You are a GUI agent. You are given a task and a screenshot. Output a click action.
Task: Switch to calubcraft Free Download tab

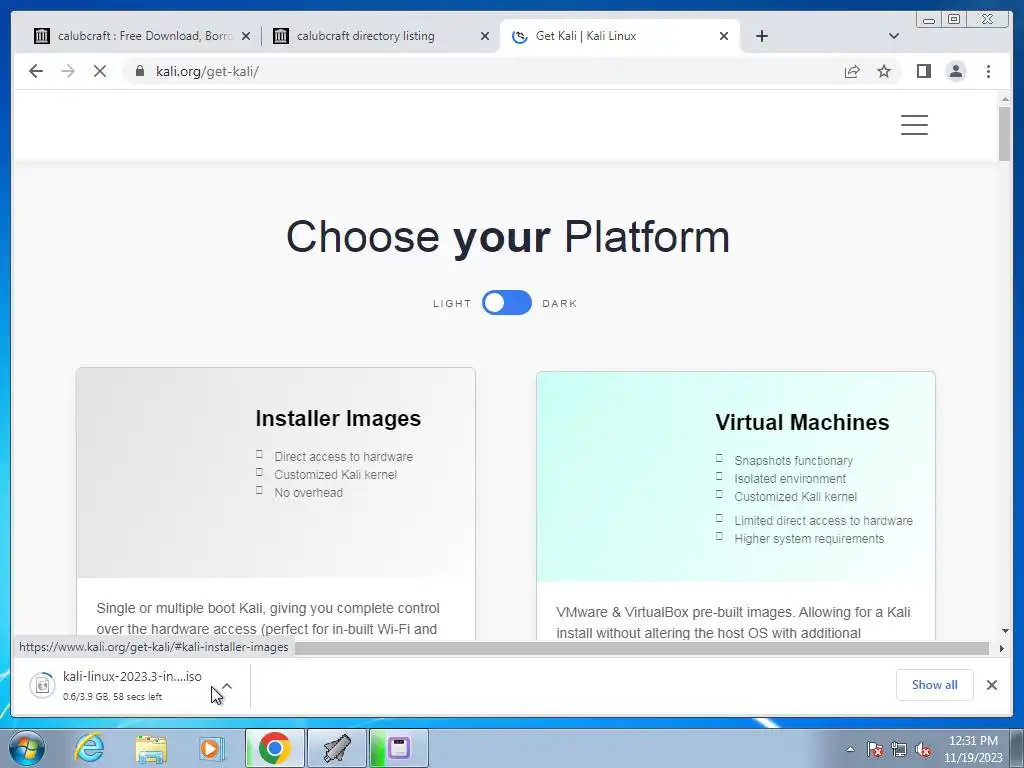click(143, 36)
